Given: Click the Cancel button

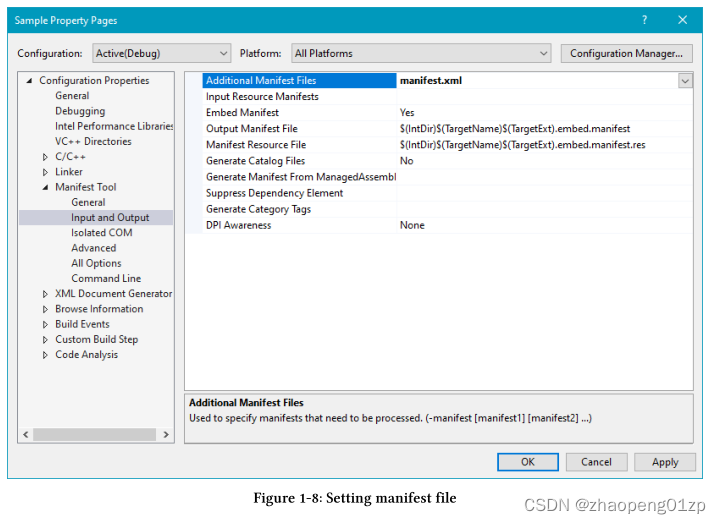Looking at the screenshot, I should click(596, 462).
